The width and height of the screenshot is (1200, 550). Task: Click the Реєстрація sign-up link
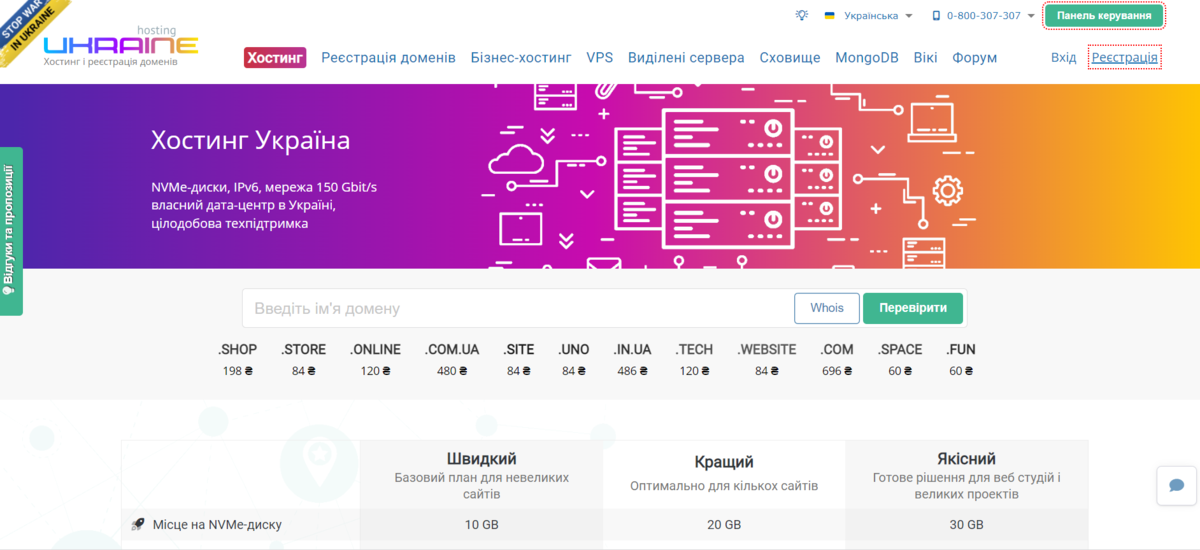1125,57
